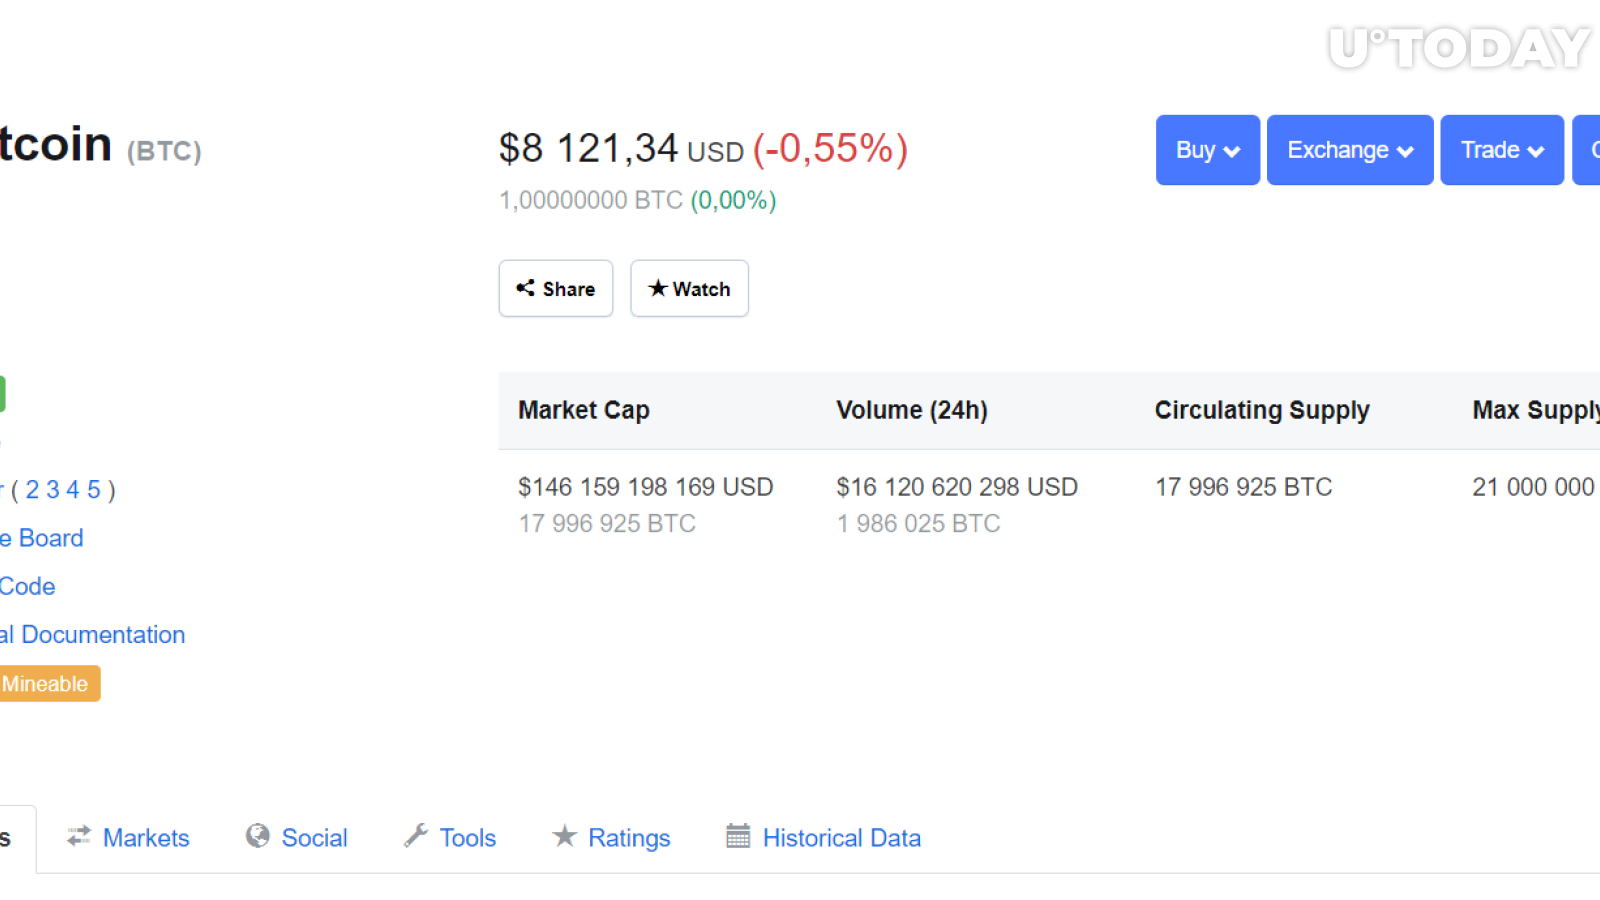Click the Trade button chevron arrow
Screen dimensions: 1600x900
1536,151
